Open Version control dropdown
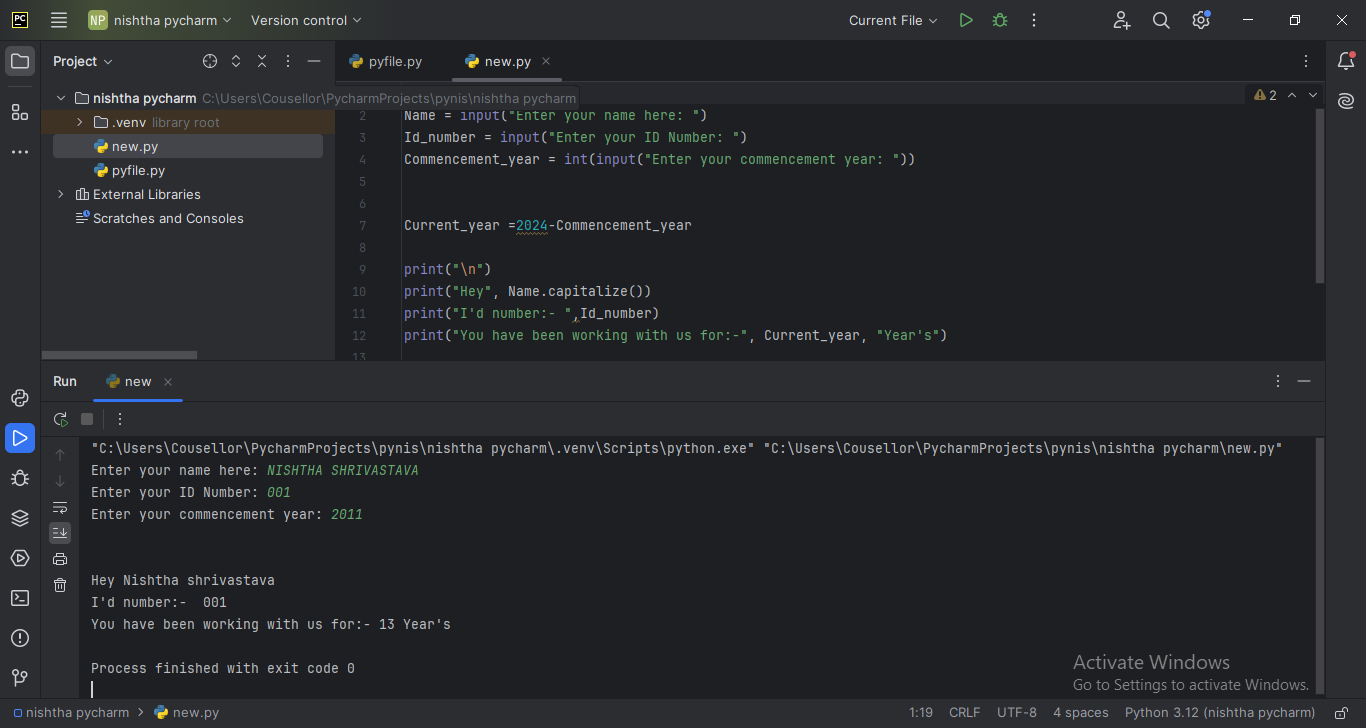This screenshot has height=728, width=1366. [x=306, y=20]
